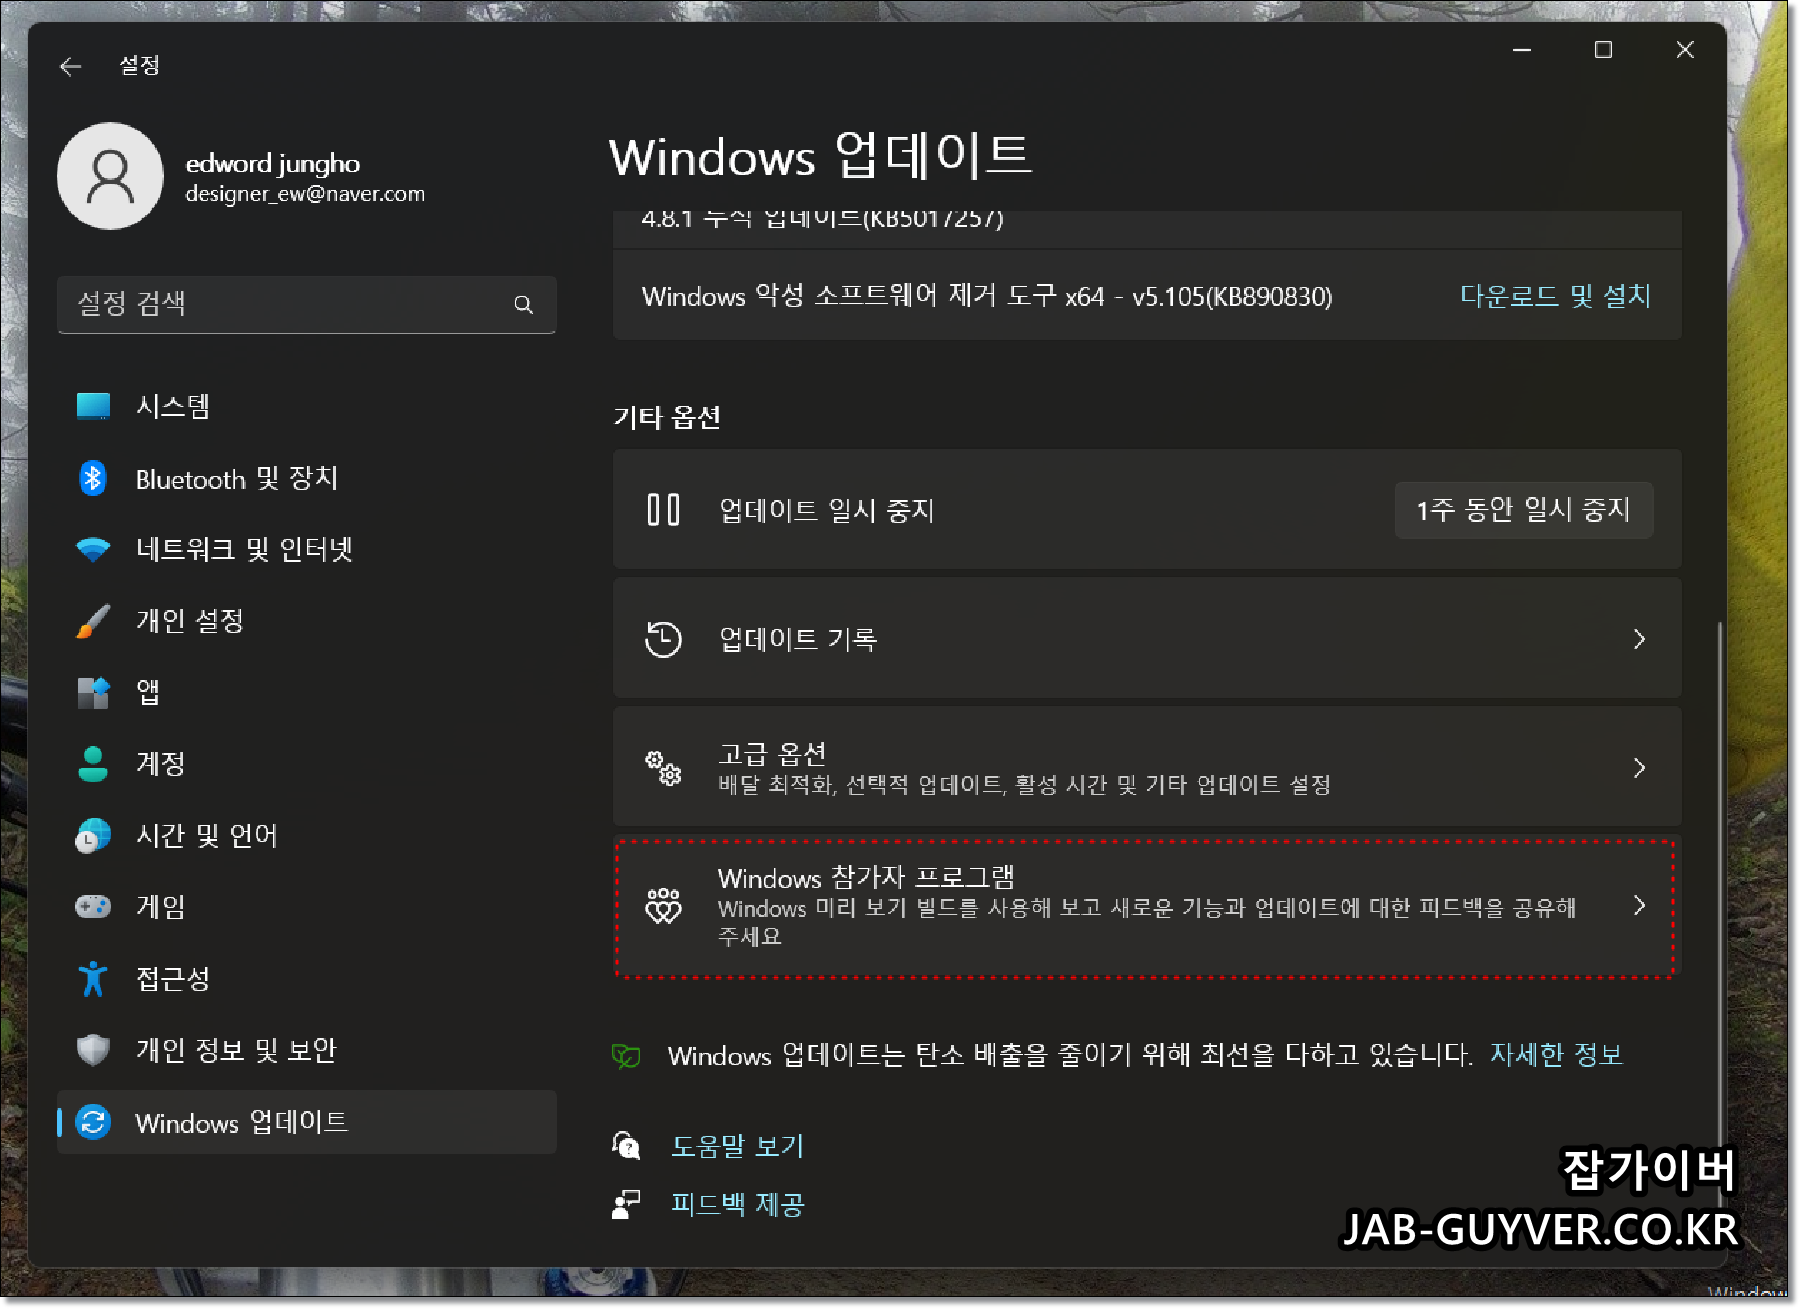The width and height of the screenshot is (1800, 1309).
Task: Click 1주 동안 일시 중지 button
Action: coord(1523,510)
